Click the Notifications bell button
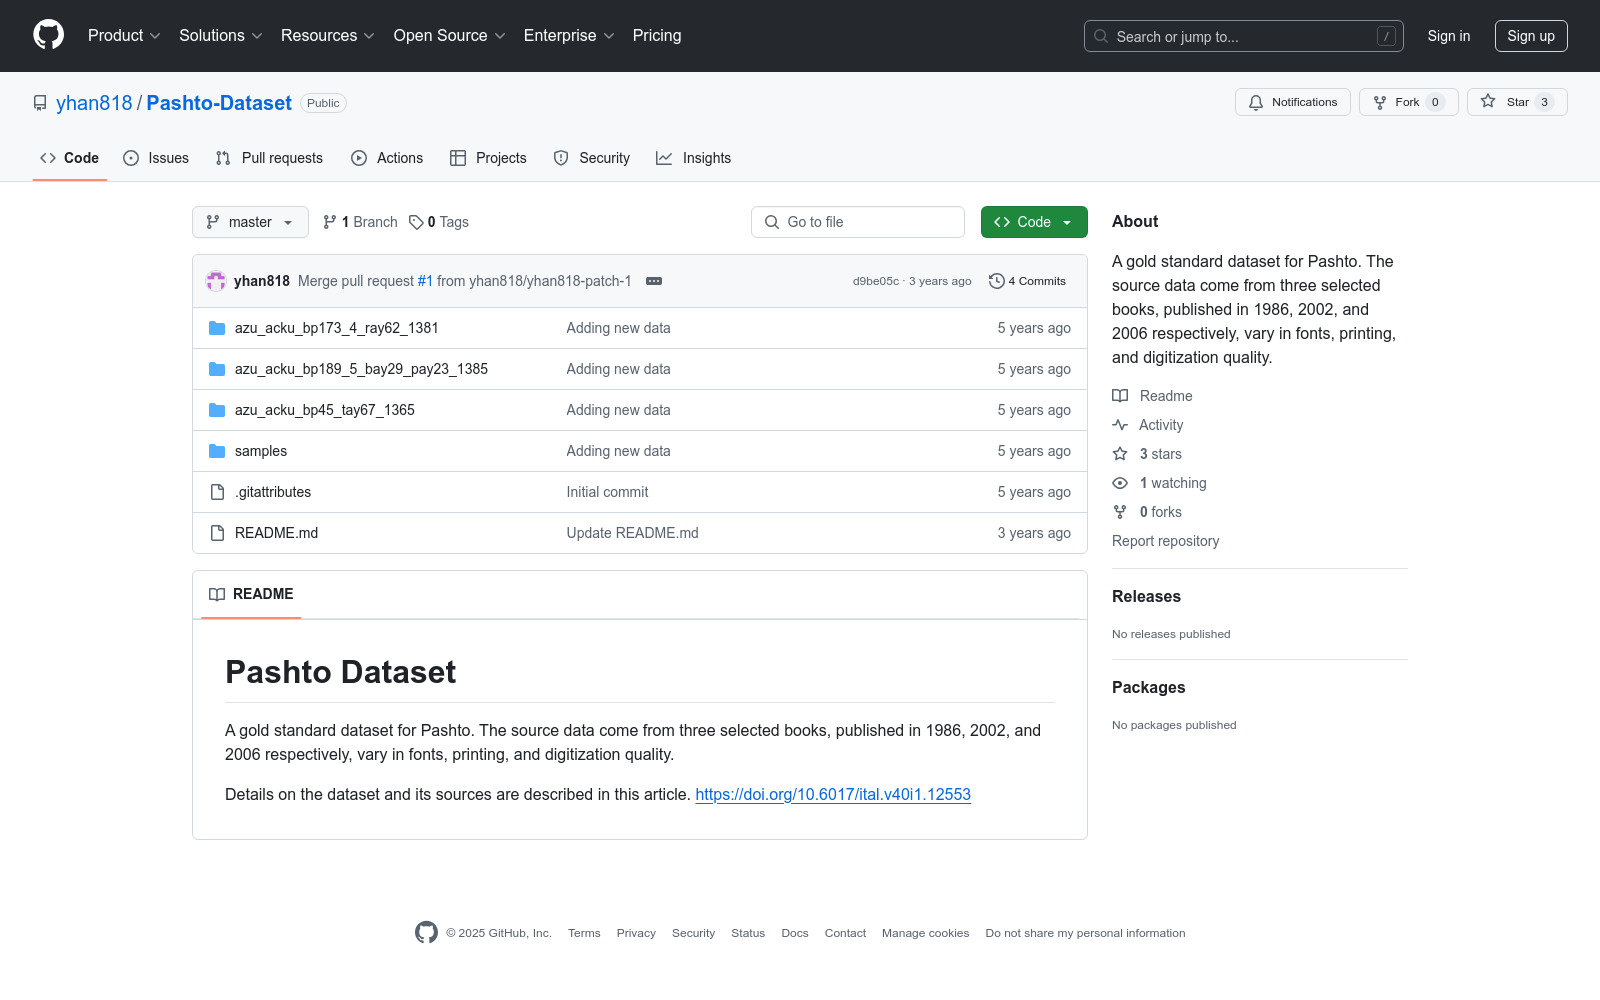The image size is (1600, 1000). 1293,102
